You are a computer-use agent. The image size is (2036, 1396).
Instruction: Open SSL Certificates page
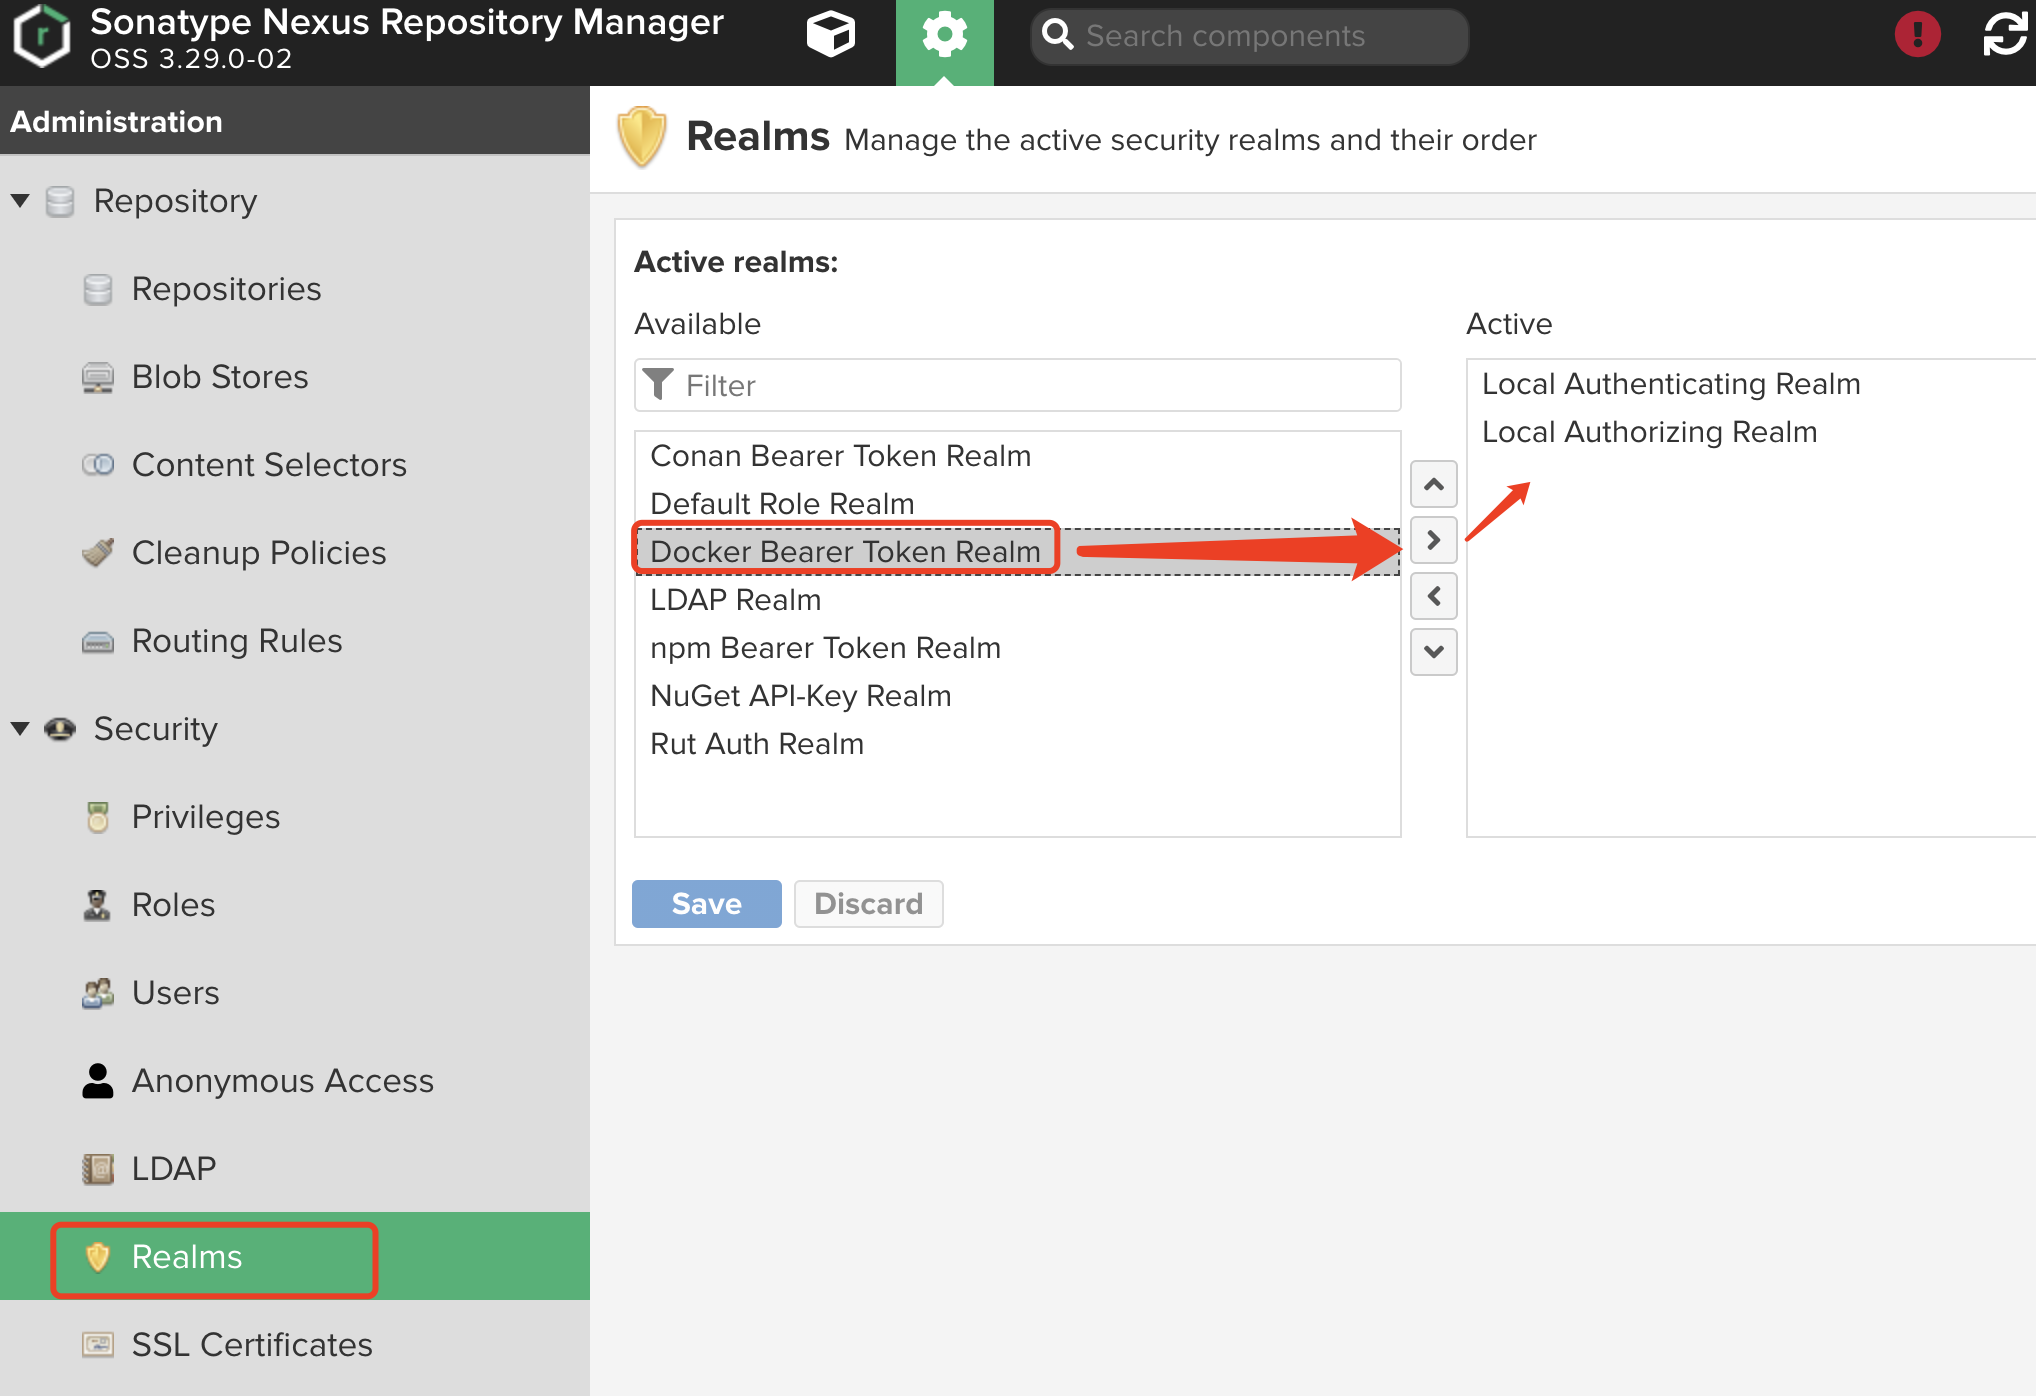pos(252,1345)
